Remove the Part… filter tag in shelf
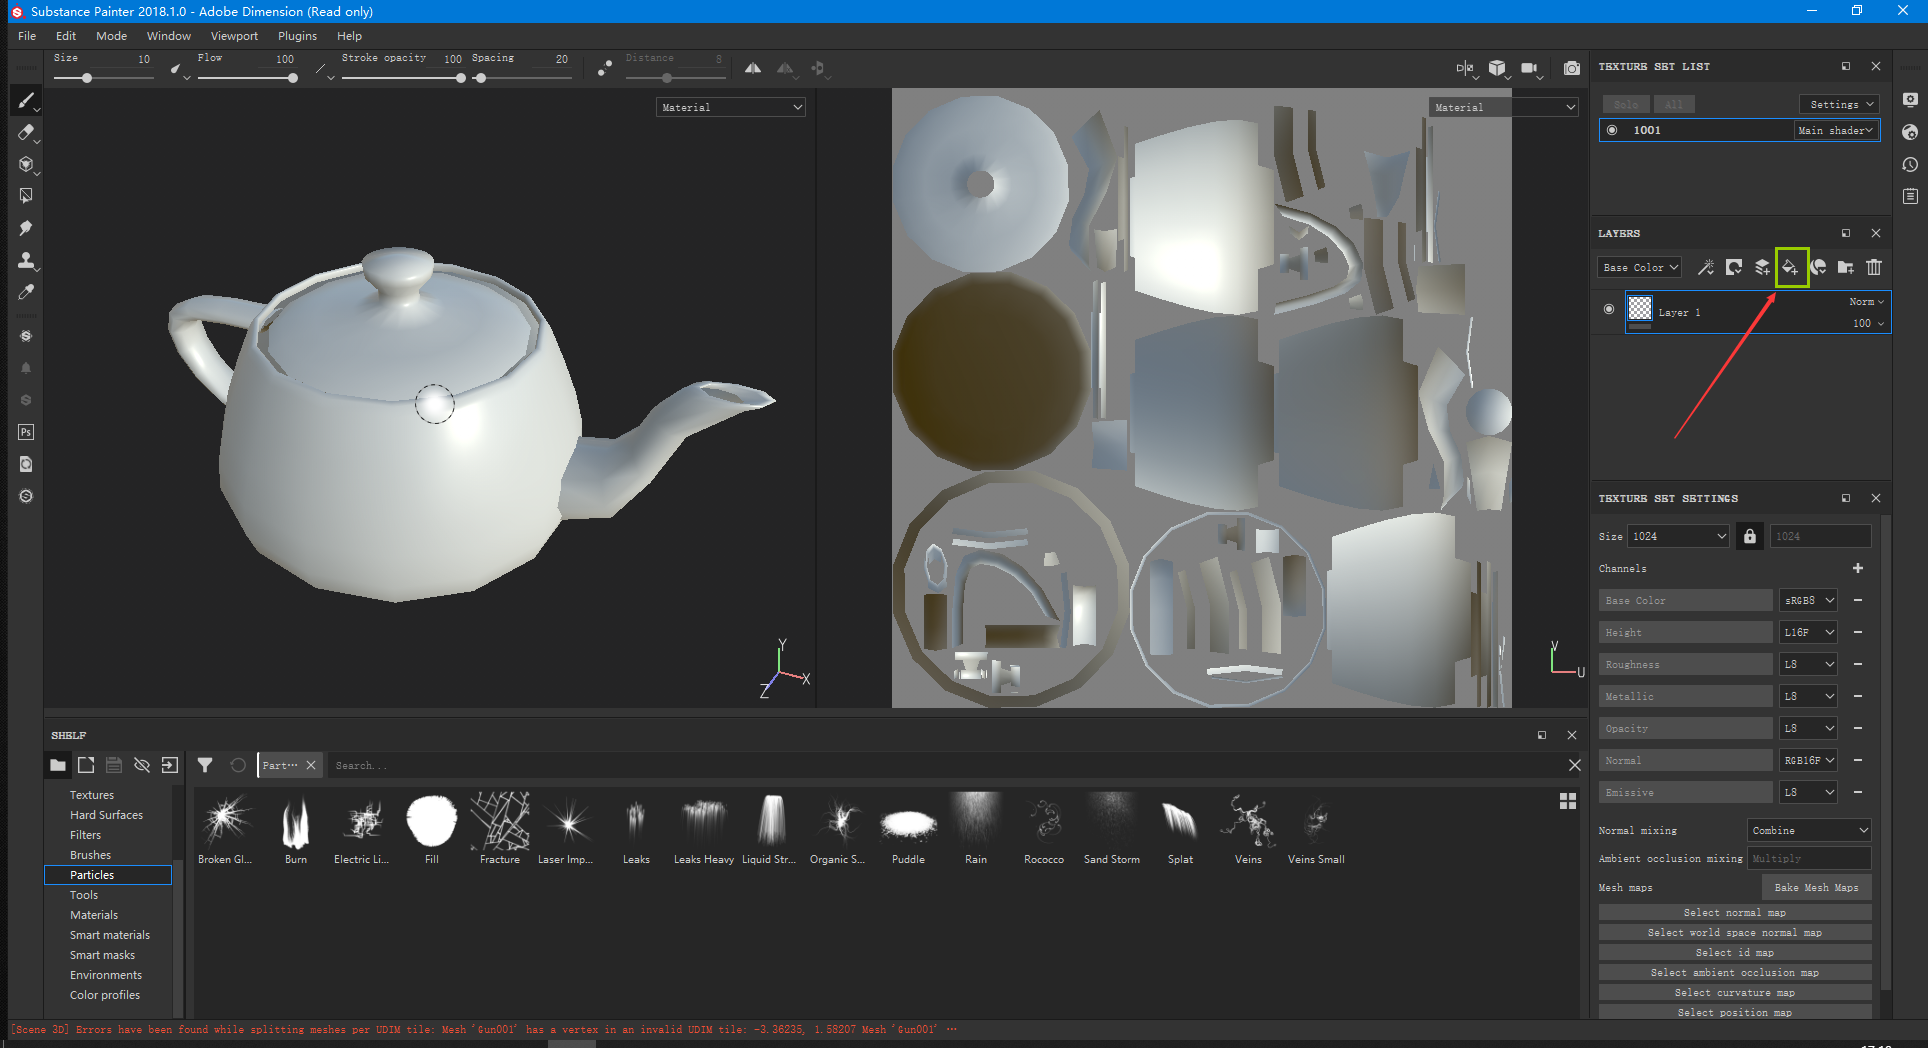The image size is (1928, 1048). [x=311, y=765]
